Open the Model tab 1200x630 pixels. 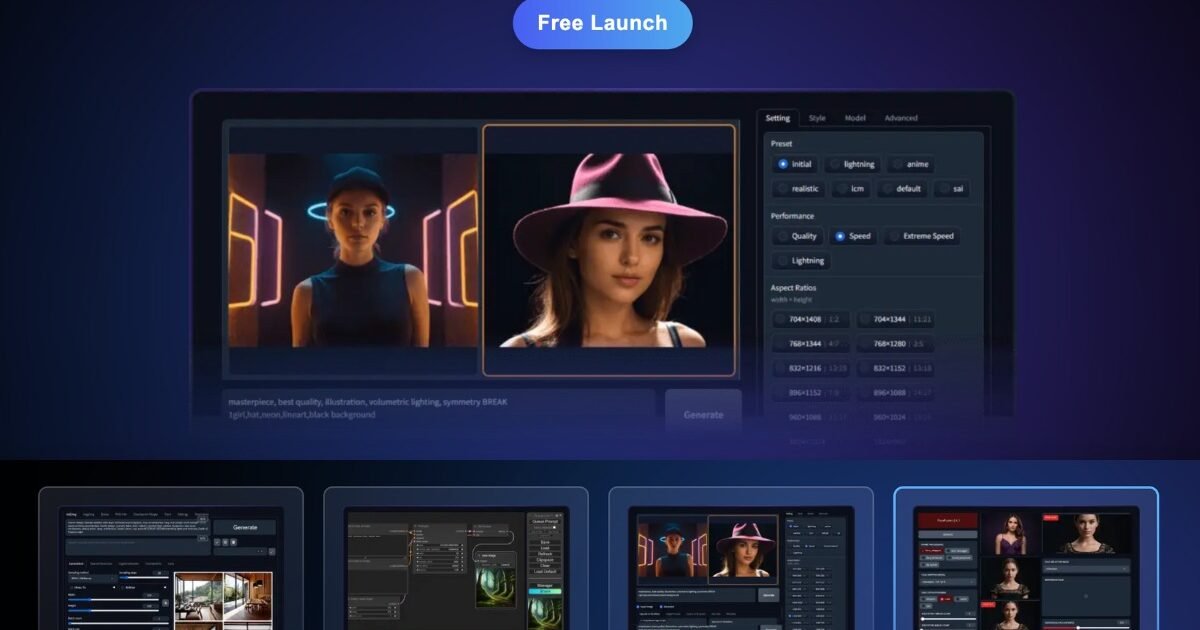pyautogui.click(x=855, y=118)
